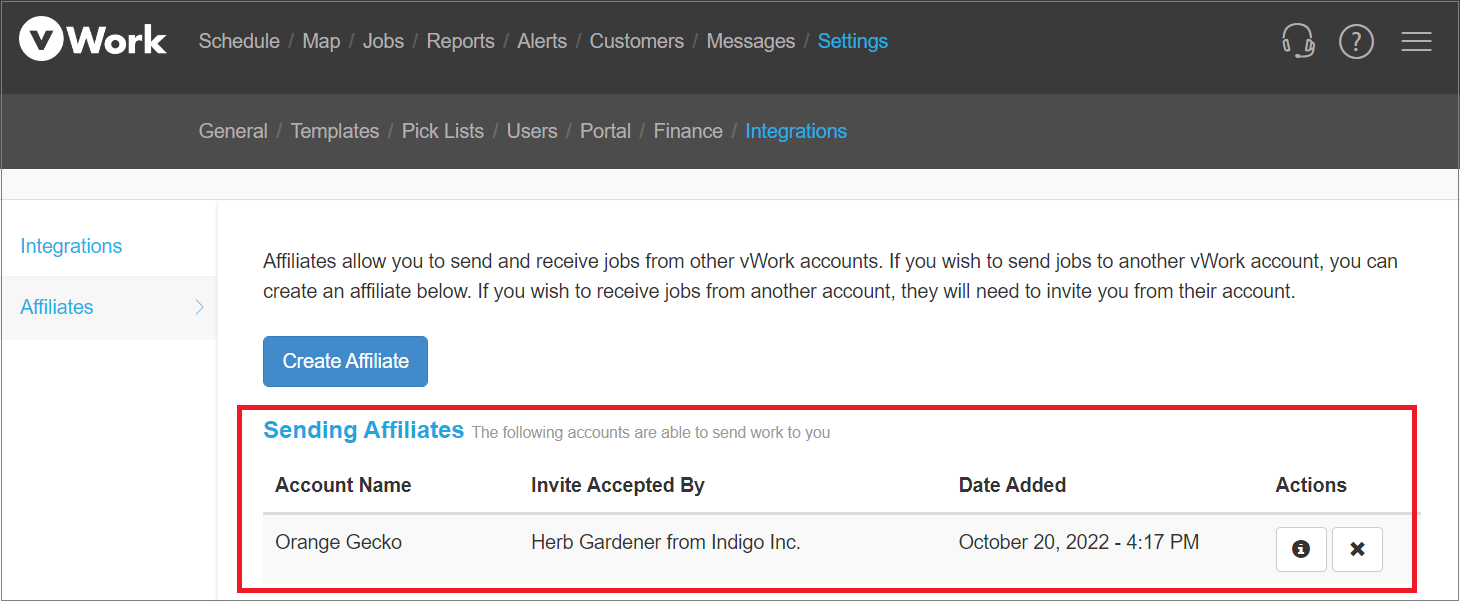Click the October 20, 2022 date cell
Screen dimensions: 1460x602
1079,542
